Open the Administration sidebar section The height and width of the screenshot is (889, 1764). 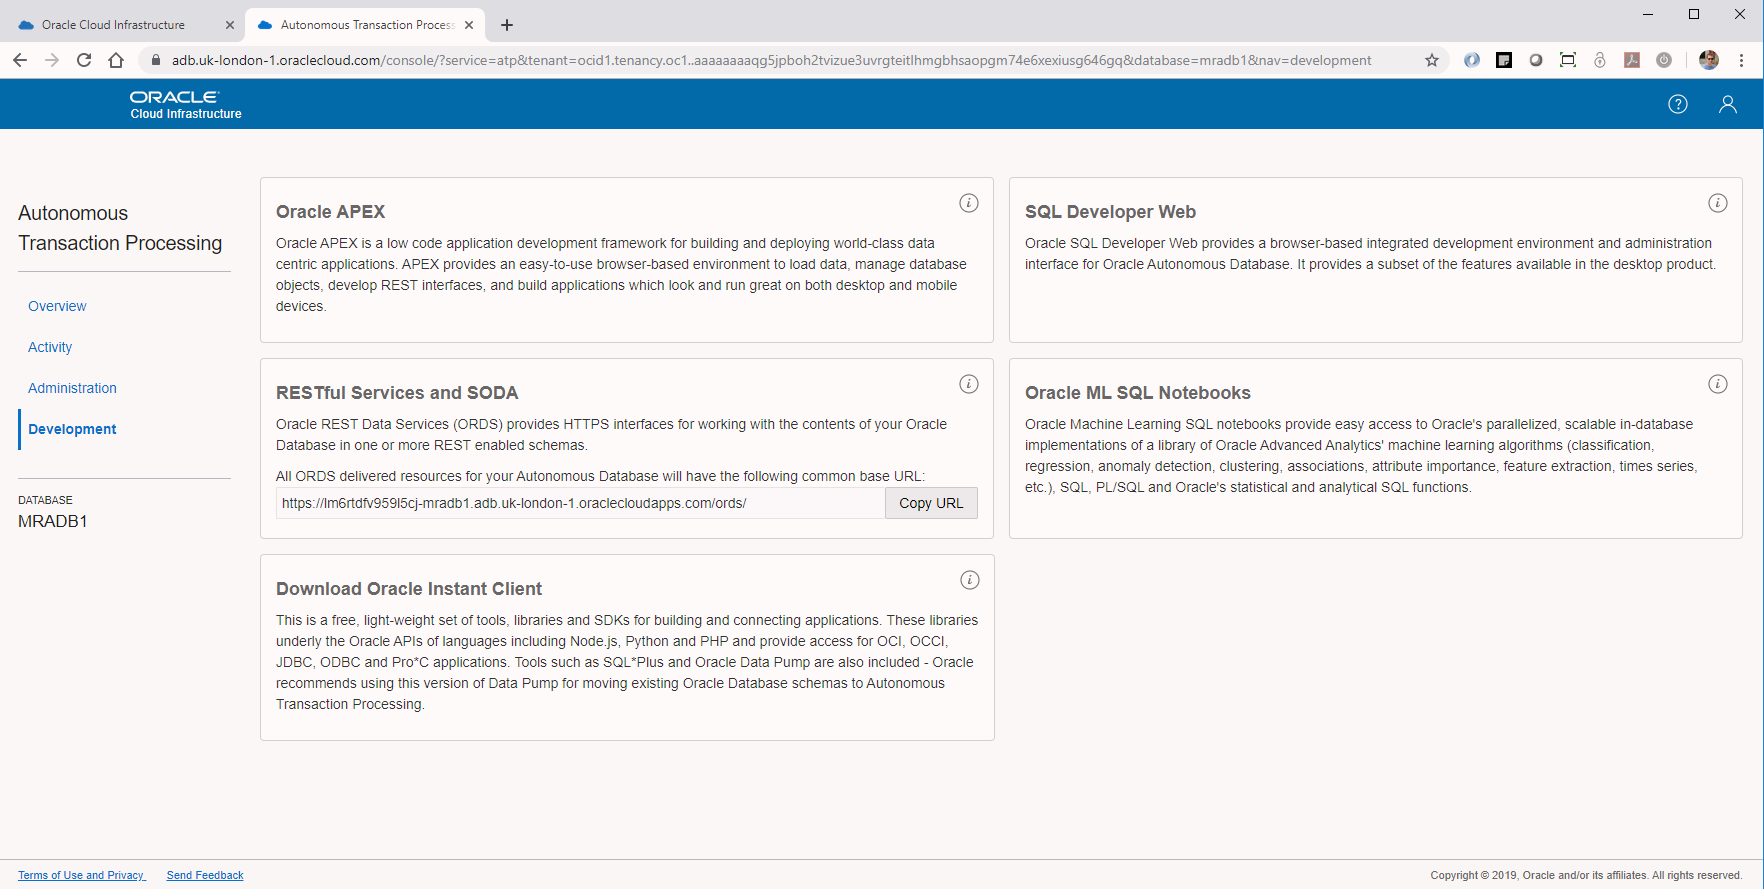(72, 388)
